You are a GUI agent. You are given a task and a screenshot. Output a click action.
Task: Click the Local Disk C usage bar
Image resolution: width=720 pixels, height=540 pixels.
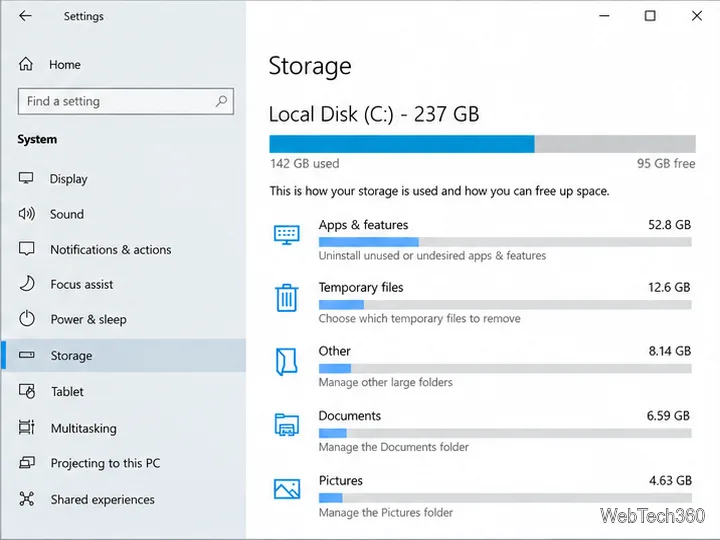pos(482,144)
